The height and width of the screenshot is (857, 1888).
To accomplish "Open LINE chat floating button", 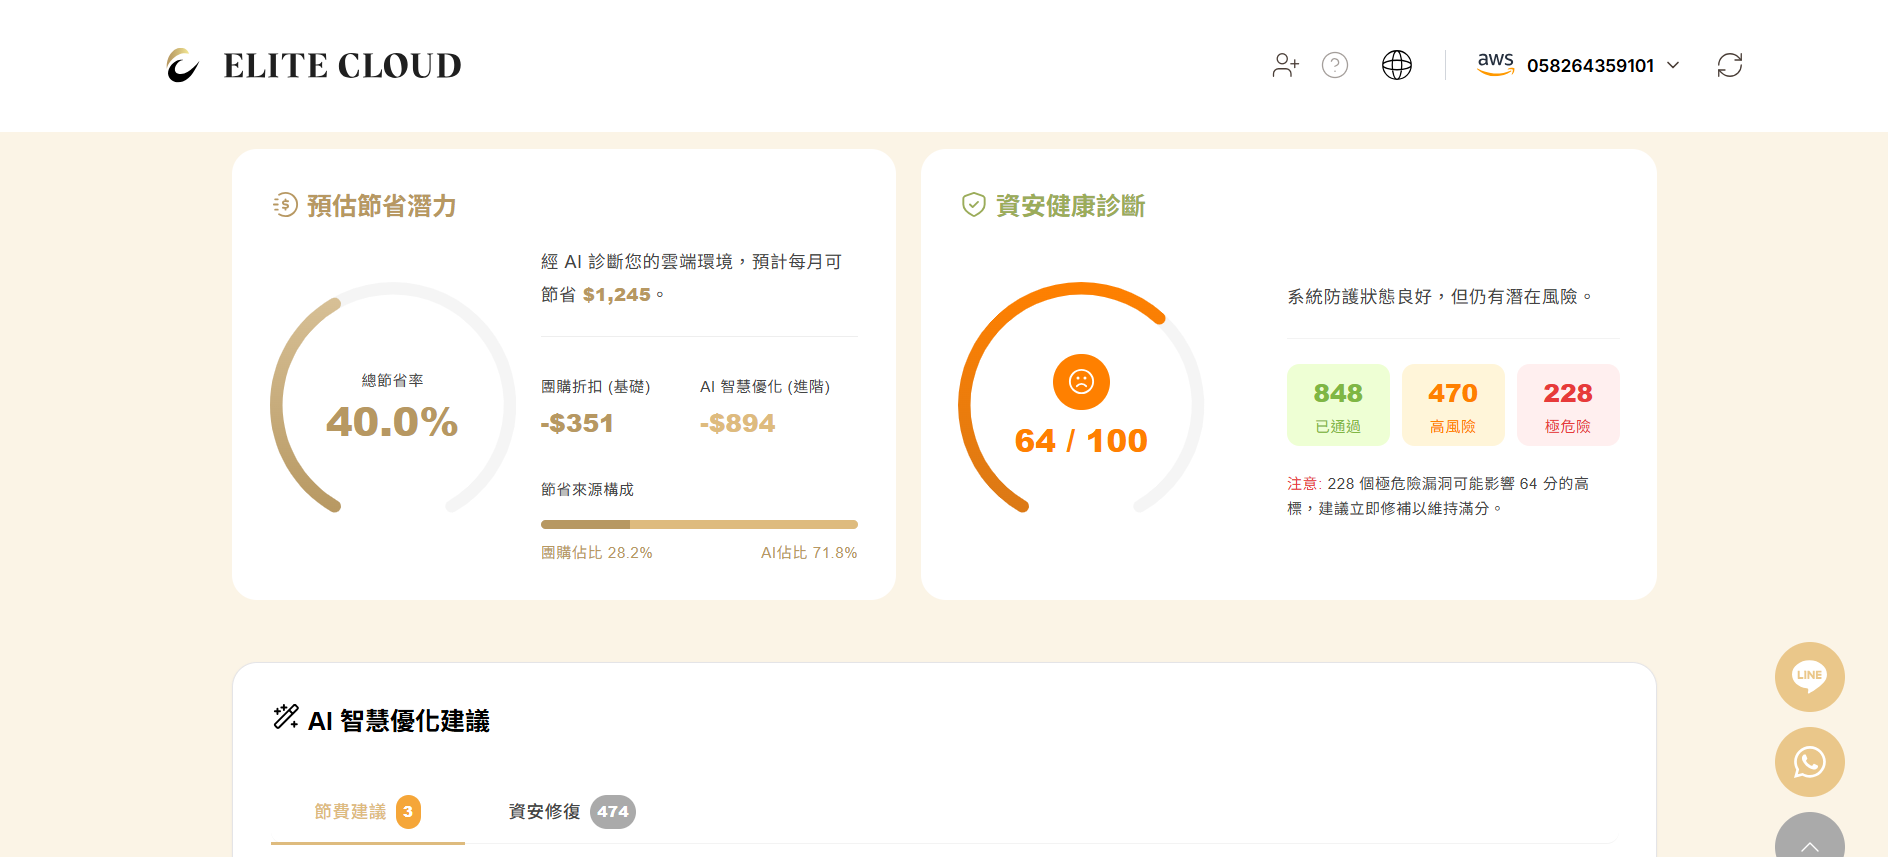I will (1809, 677).
